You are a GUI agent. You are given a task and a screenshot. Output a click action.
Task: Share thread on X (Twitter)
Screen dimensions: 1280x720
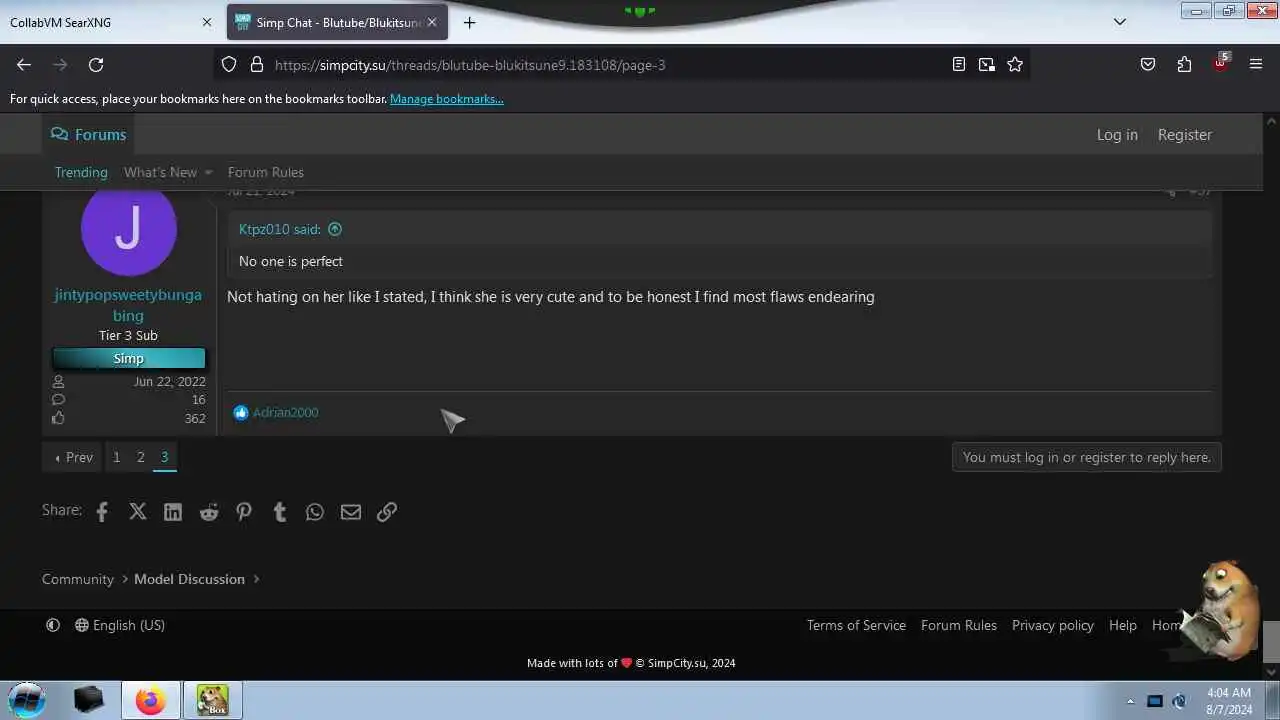[138, 512]
